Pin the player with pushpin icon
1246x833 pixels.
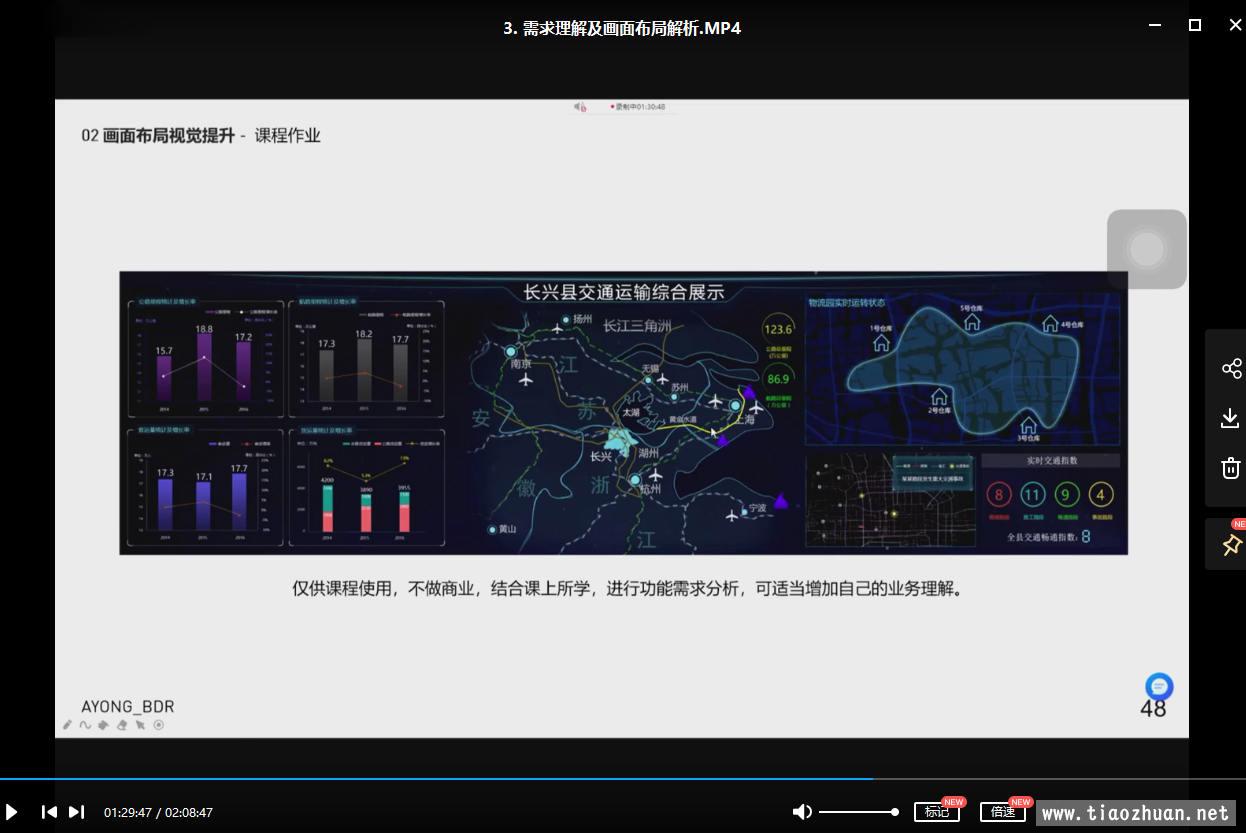tap(1231, 545)
